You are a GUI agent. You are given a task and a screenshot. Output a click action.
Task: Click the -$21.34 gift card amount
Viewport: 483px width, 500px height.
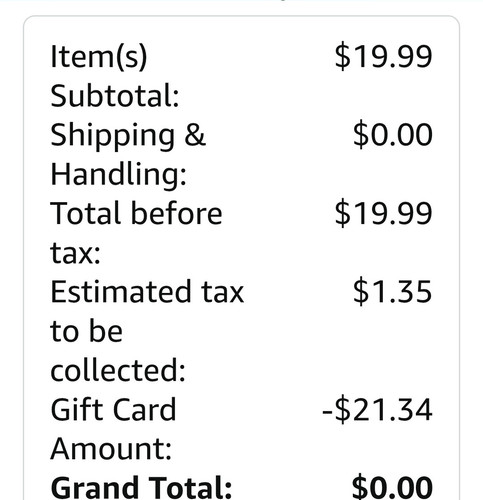point(377,410)
